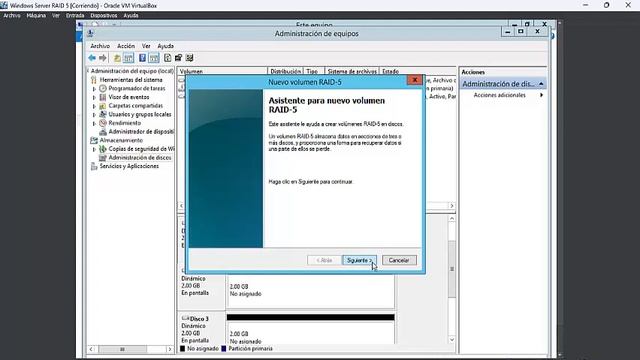This screenshot has height=360, width=640.
Task: Expand the Rendimiento node
Action: point(95,123)
